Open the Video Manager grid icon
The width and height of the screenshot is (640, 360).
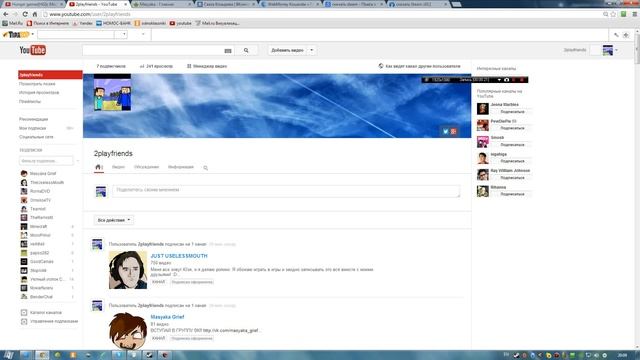[189, 66]
